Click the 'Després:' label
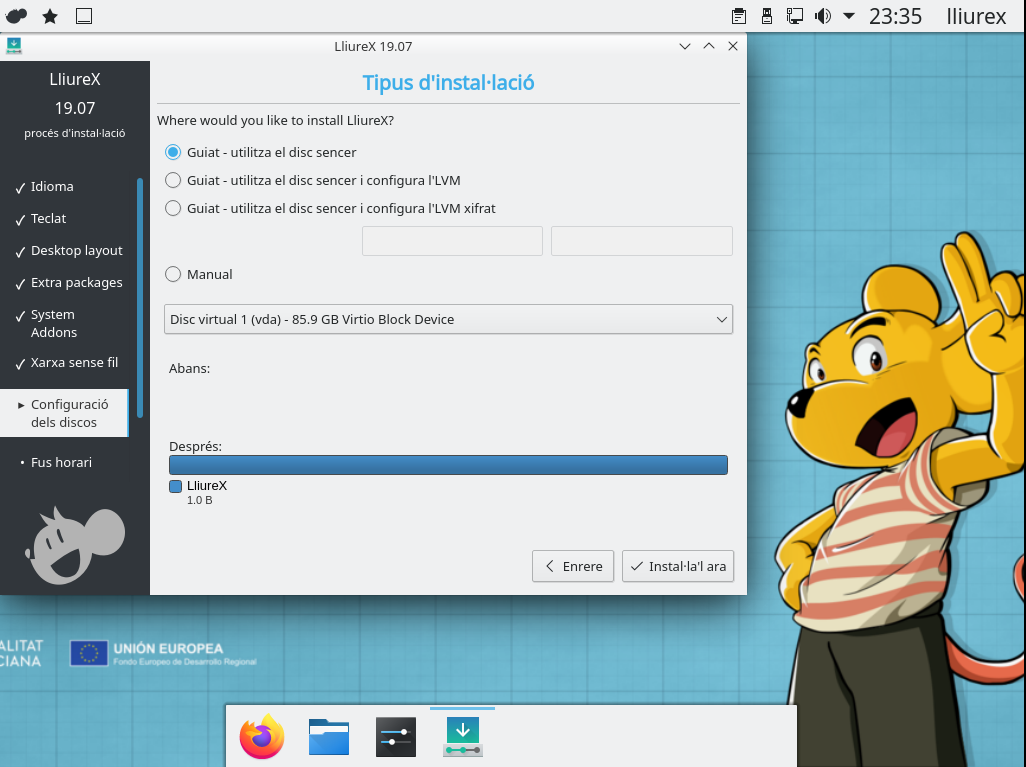This screenshot has height=767, width=1026. pos(195,446)
